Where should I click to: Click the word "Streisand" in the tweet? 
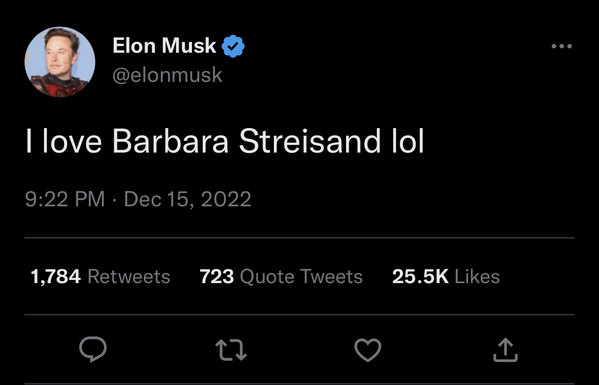point(310,141)
